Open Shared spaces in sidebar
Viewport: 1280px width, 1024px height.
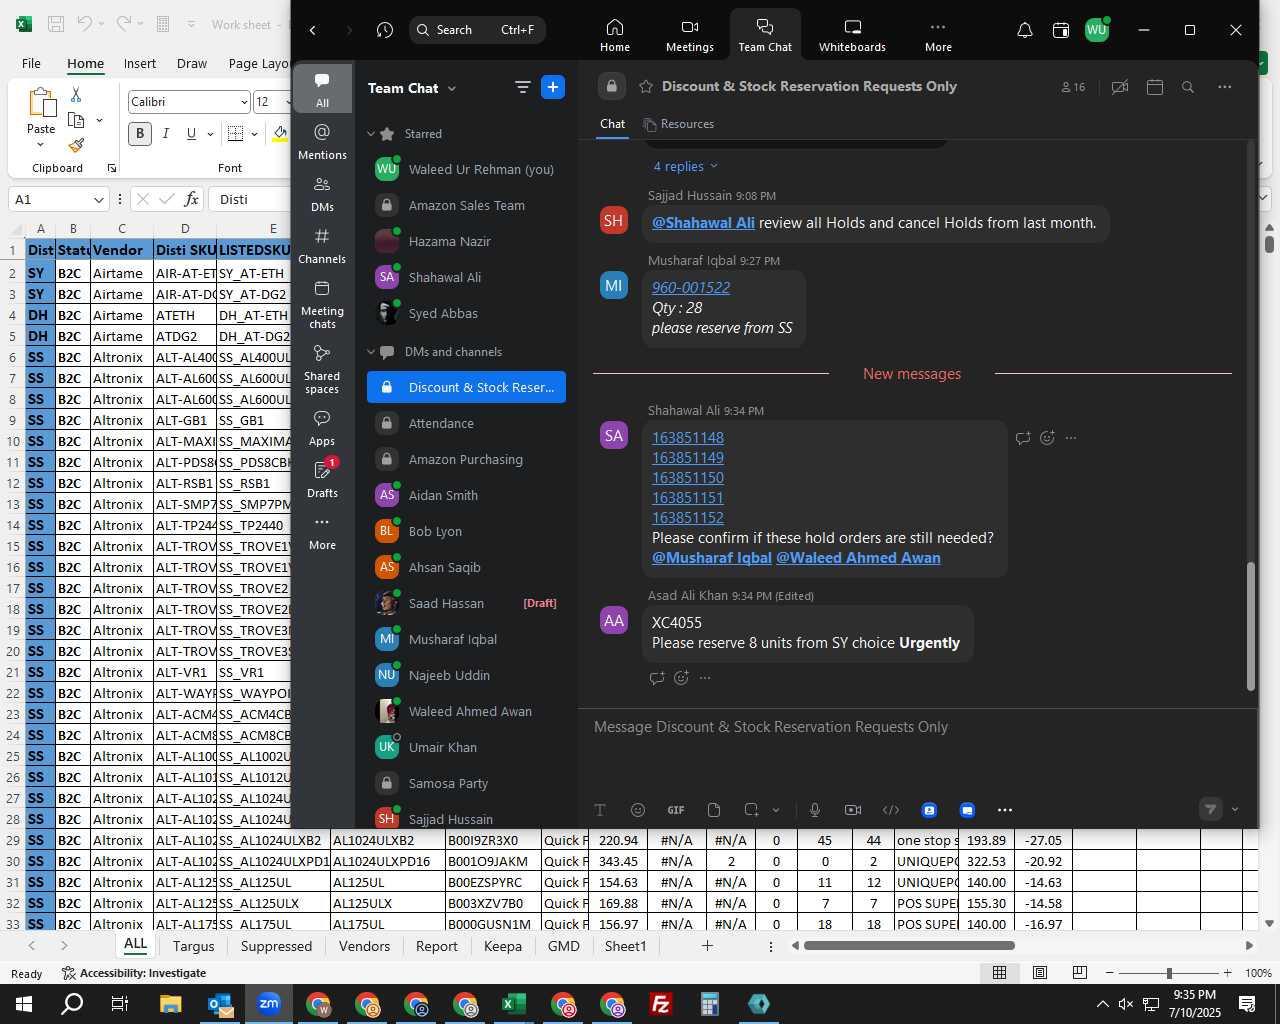point(322,369)
